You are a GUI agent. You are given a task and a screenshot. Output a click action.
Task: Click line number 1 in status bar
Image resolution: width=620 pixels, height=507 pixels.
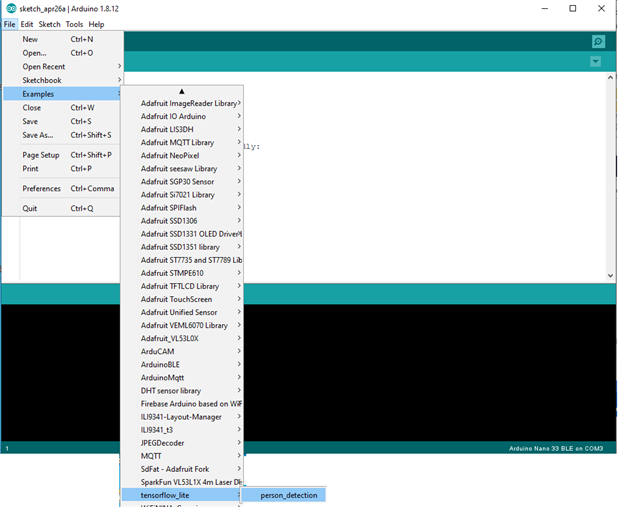pyautogui.click(x=7, y=448)
